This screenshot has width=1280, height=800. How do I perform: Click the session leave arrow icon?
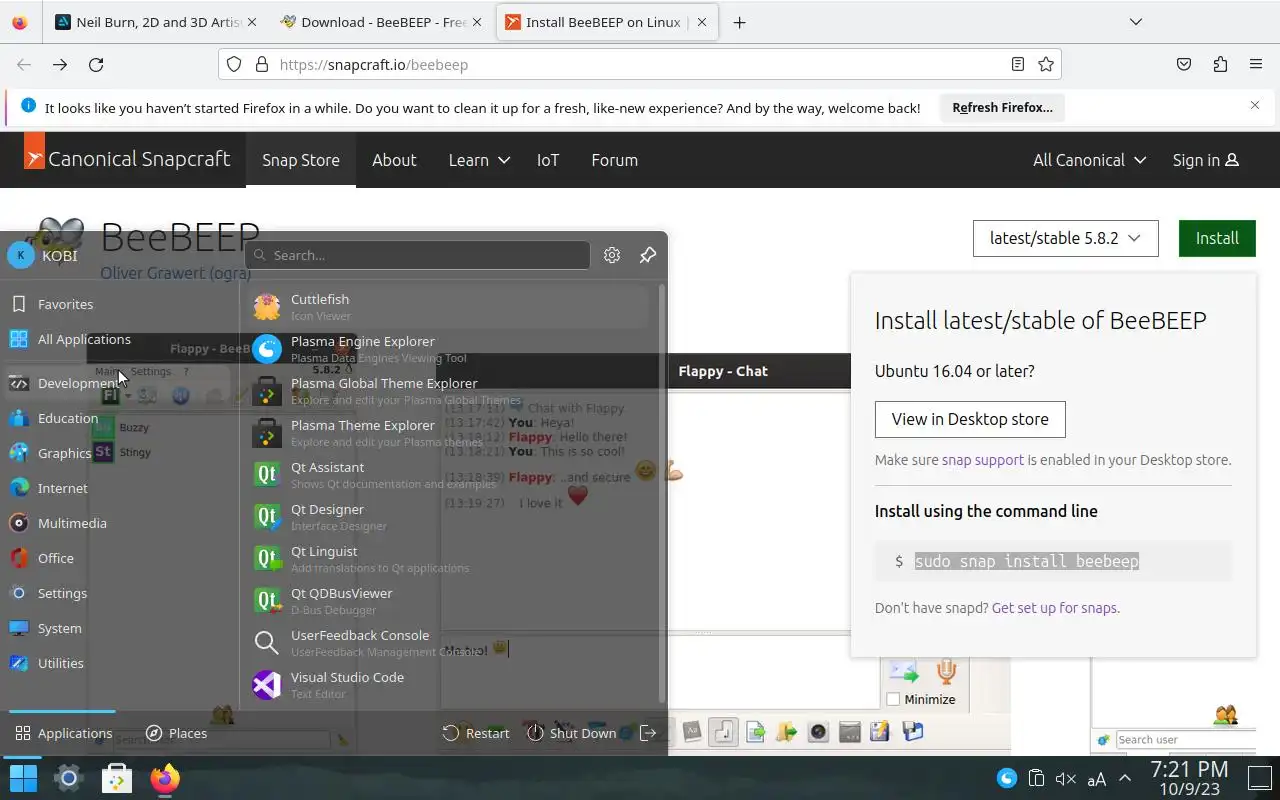click(648, 733)
